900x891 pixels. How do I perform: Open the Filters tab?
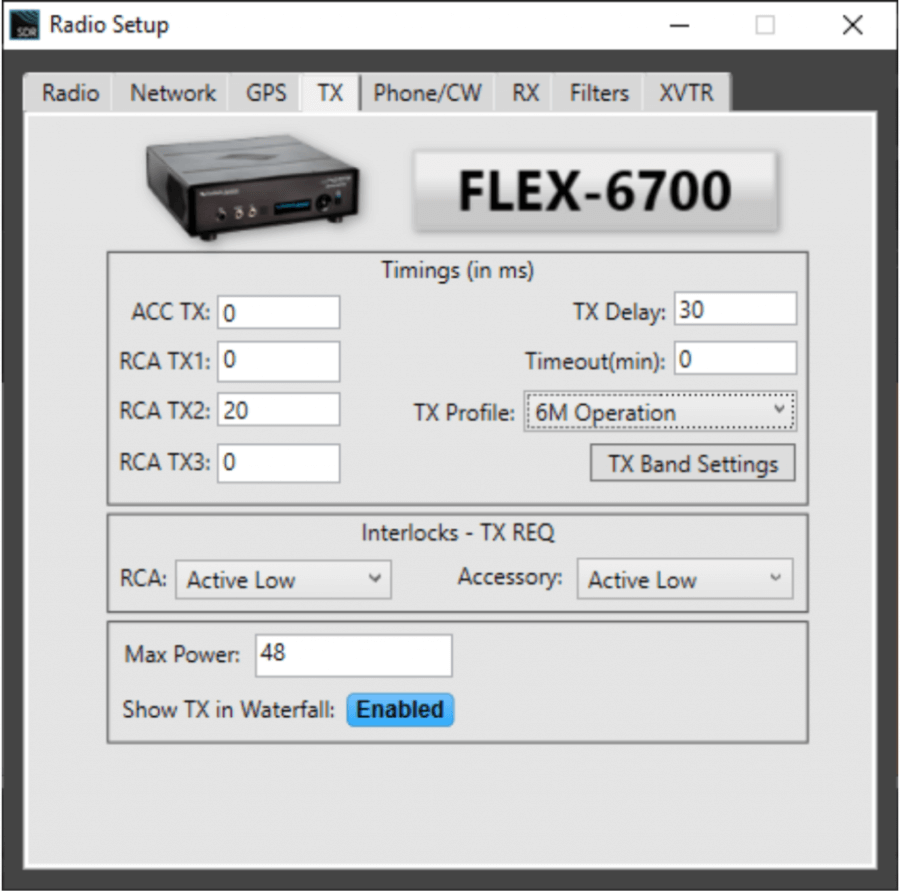point(597,92)
